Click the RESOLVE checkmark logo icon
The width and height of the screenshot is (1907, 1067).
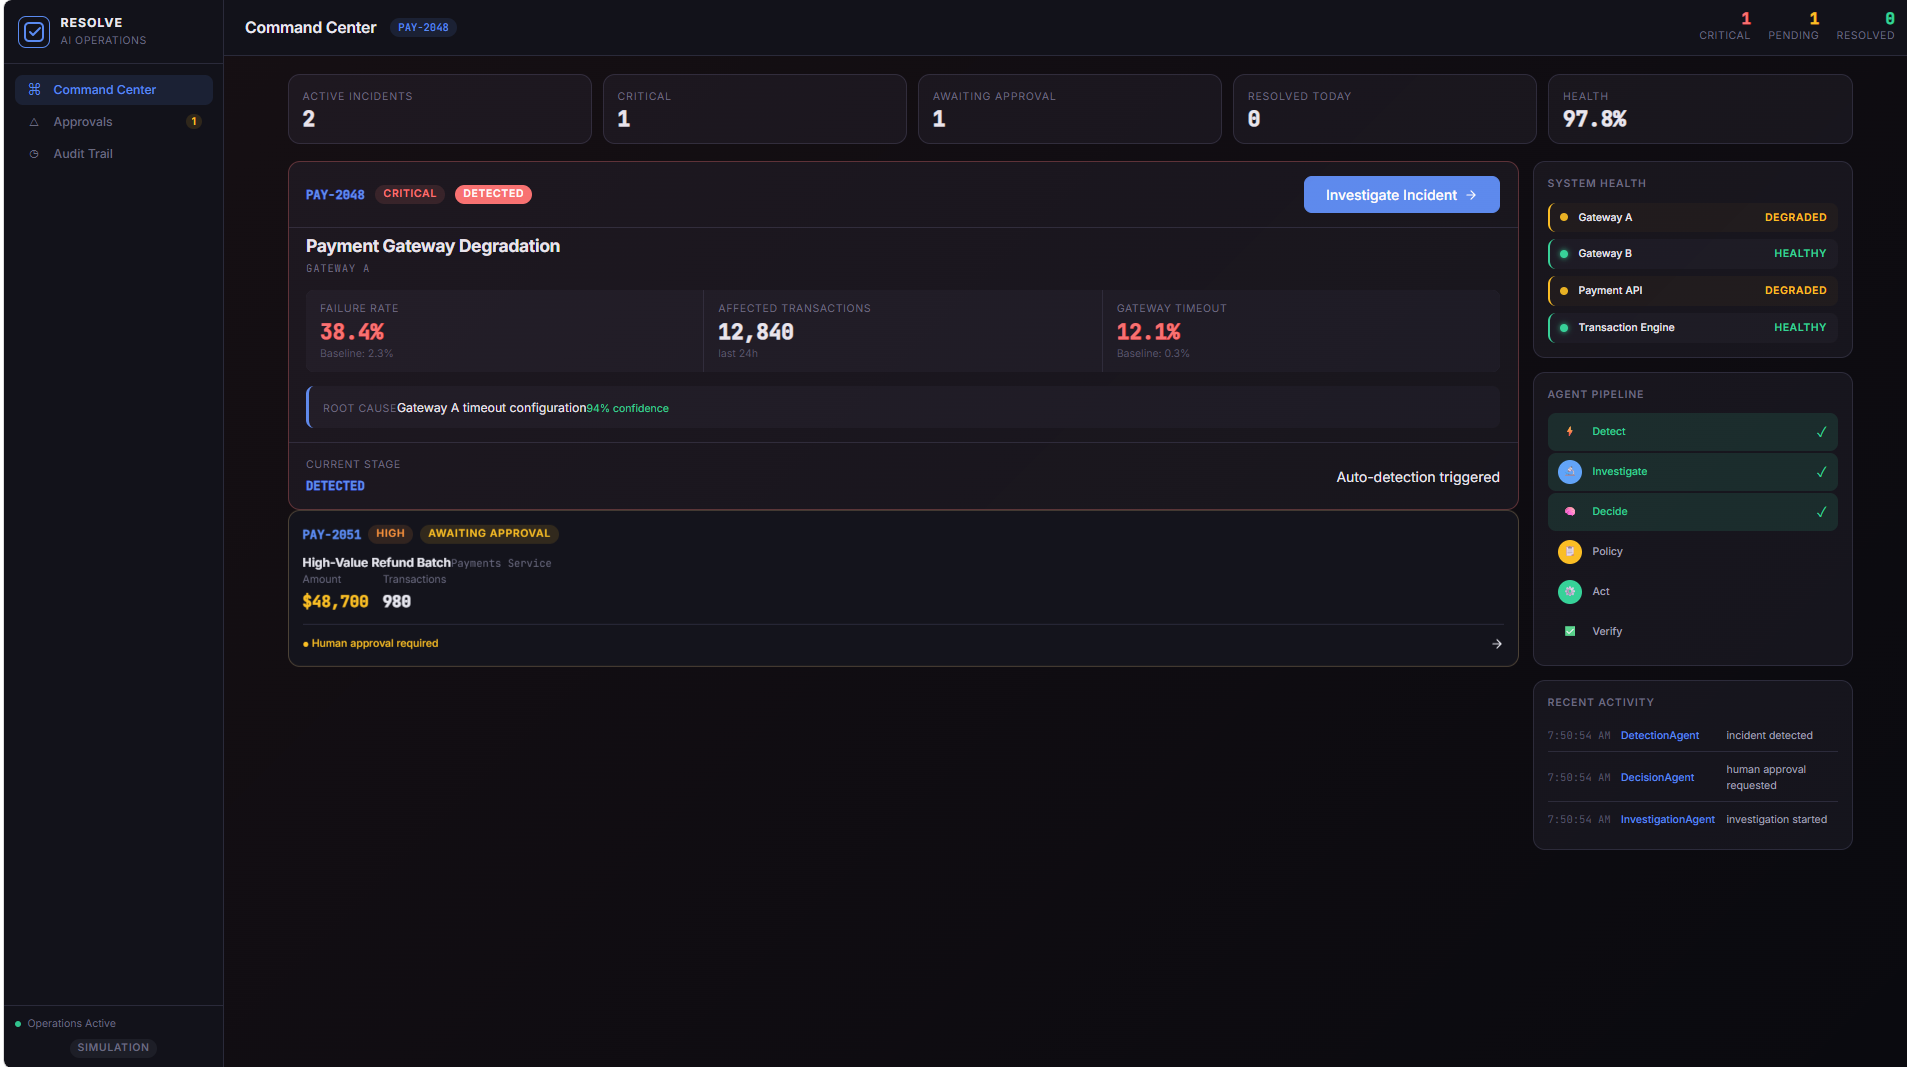pyautogui.click(x=34, y=32)
